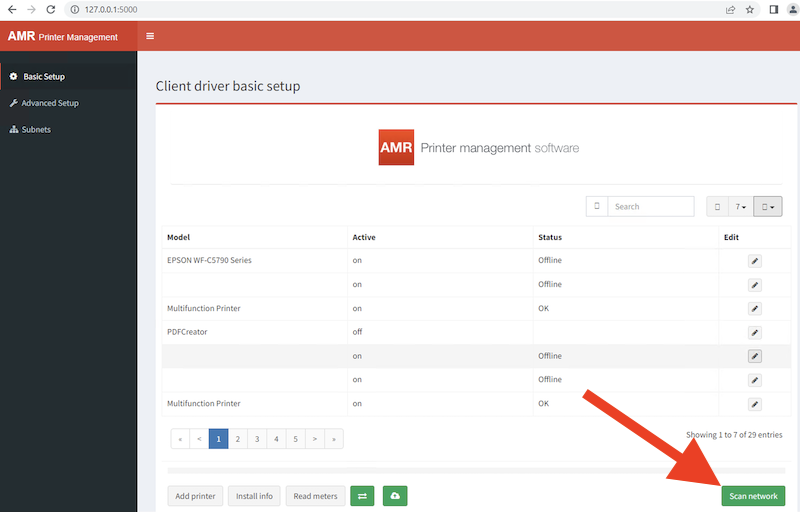Go to page 3 of the table
Viewport: 800px width, 512px height.
click(256, 438)
